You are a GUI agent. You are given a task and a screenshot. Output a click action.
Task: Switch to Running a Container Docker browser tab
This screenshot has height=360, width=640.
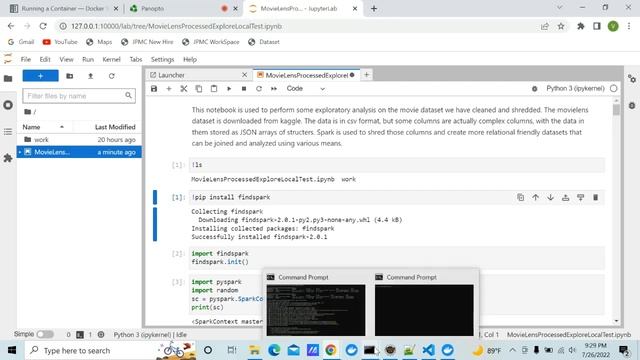(64, 9)
